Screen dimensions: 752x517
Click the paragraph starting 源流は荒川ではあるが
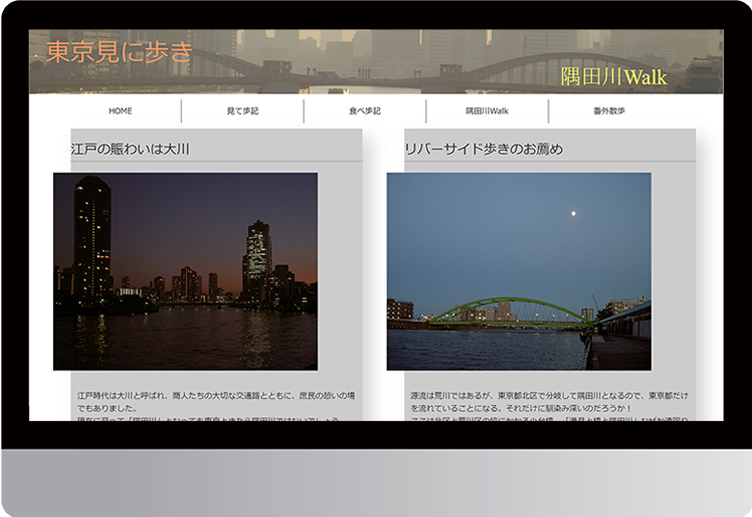click(548, 402)
